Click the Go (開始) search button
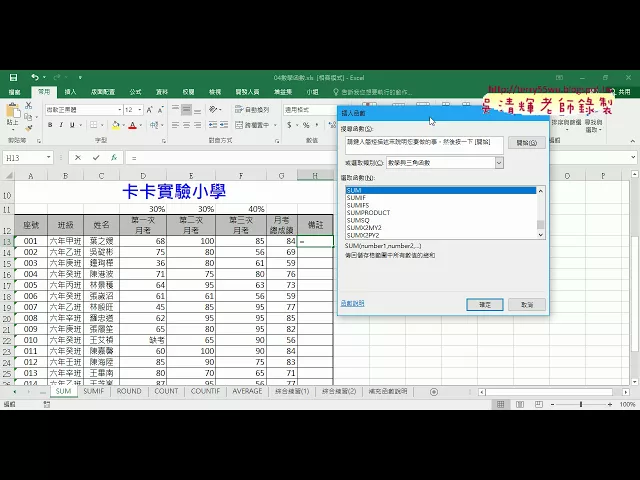 (527, 143)
